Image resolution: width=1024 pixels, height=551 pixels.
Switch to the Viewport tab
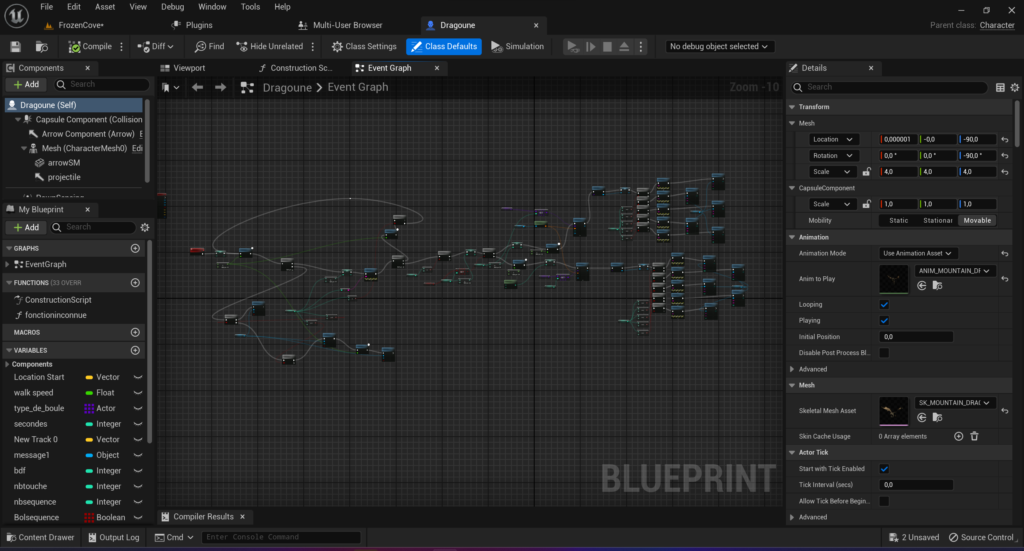pyautogui.click(x=189, y=68)
